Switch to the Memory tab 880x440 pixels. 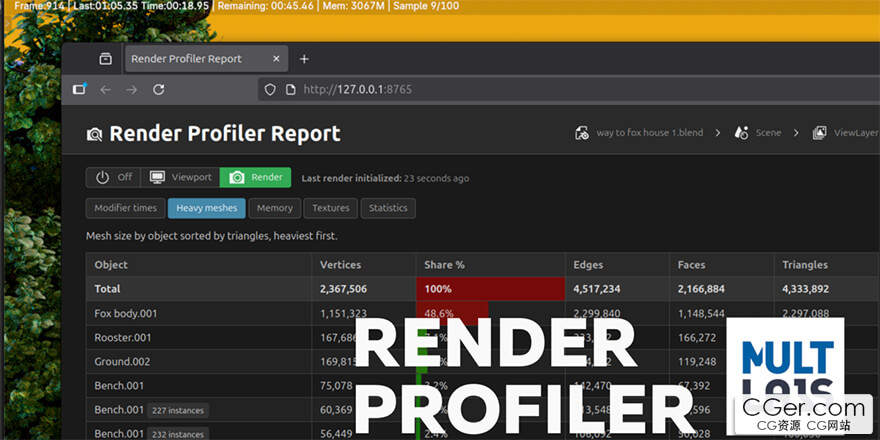click(274, 208)
